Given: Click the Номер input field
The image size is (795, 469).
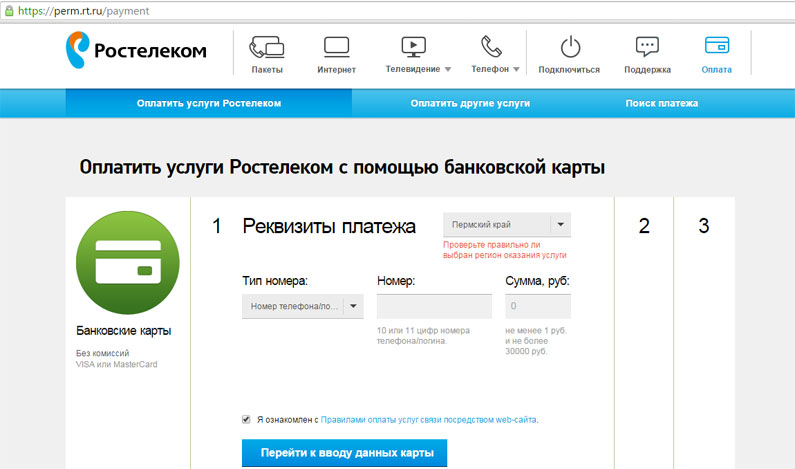Looking at the screenshot, I should [434, 307].
